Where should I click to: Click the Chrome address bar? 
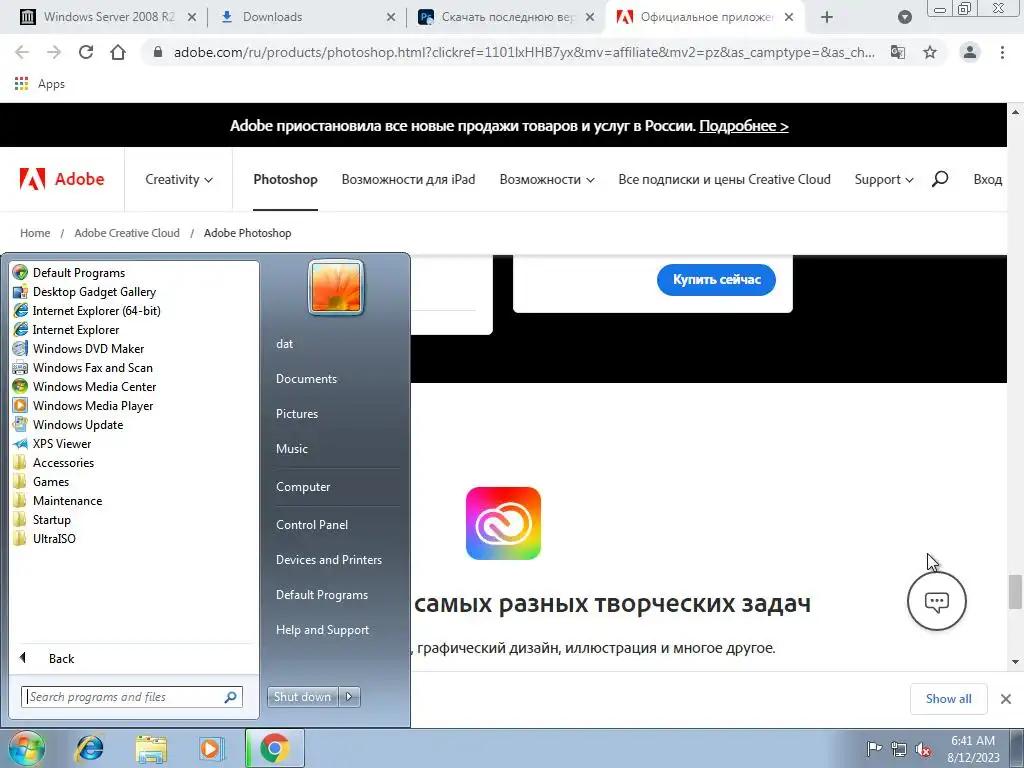coord(522,52)
